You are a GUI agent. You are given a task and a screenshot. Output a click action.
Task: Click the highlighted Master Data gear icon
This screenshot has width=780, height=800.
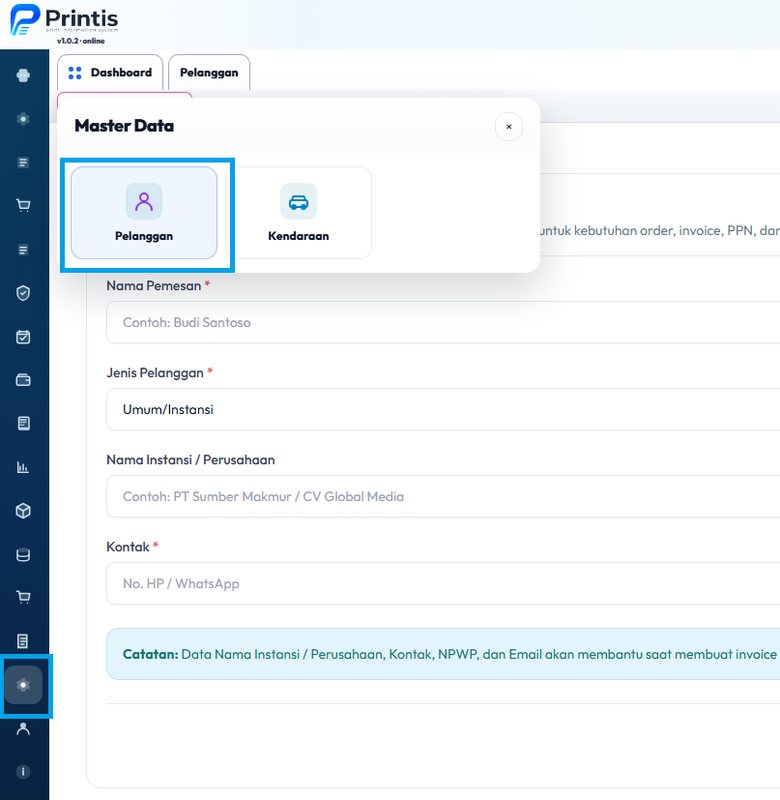tap(23, 685)
